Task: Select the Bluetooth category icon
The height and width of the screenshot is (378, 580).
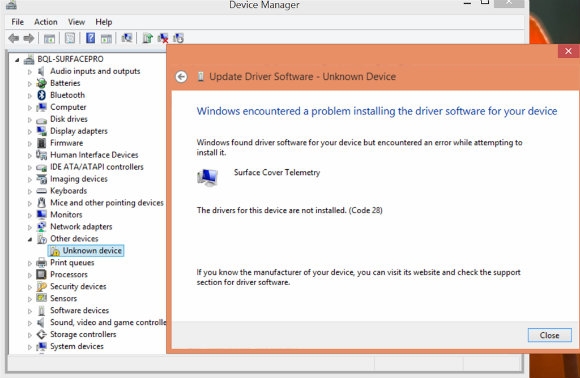Action: tap(41, 95)
